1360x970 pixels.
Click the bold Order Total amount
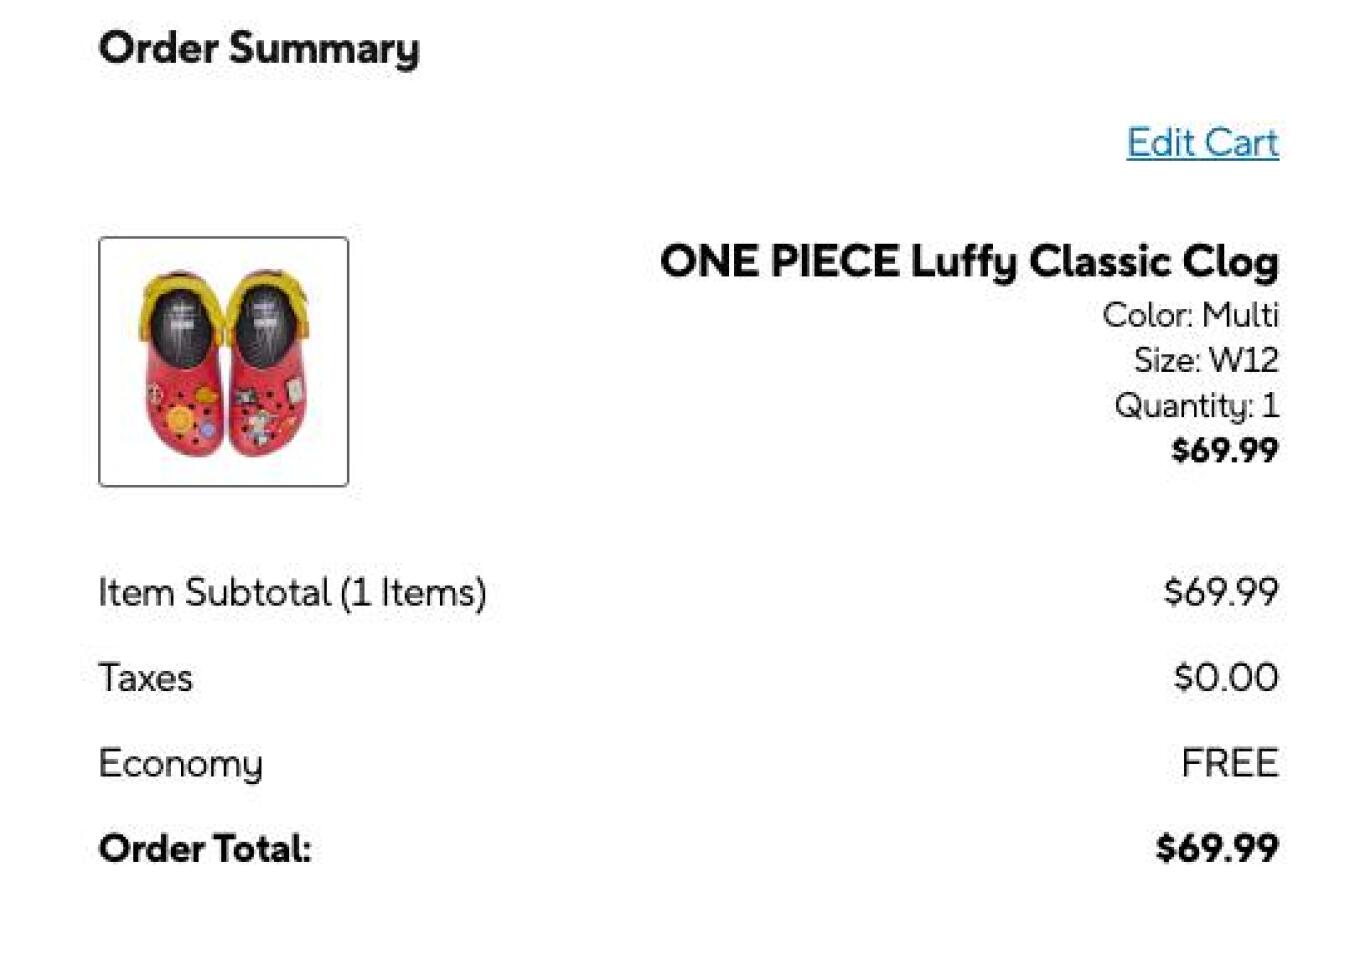point(1216,849)
